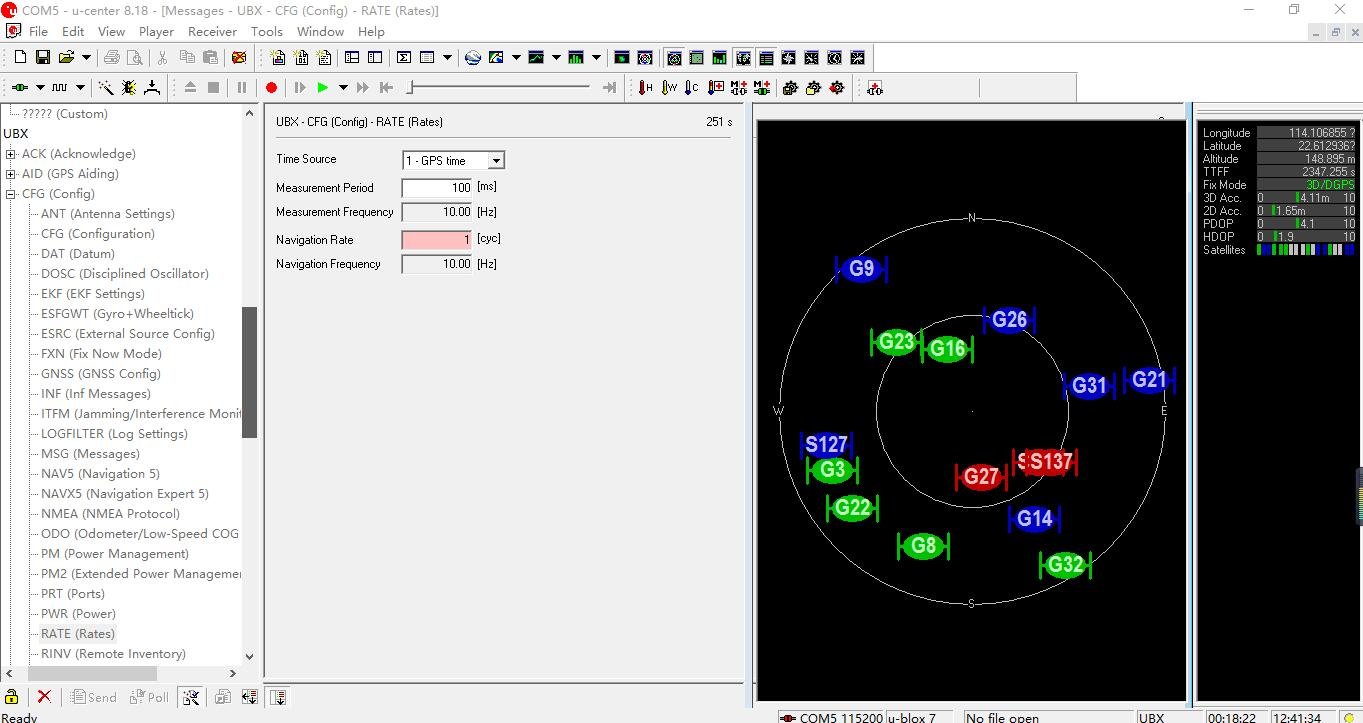Open the Time Source dropdown
Screen dimensions: 1363x723
click(x=496, y=161)
